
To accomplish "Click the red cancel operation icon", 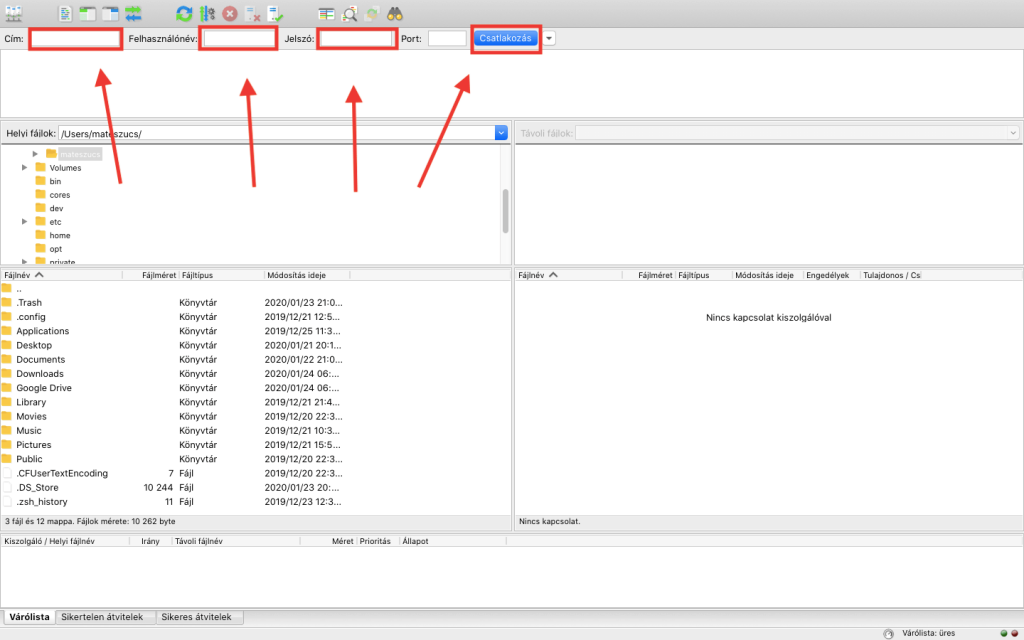I will tap(230, 13).
